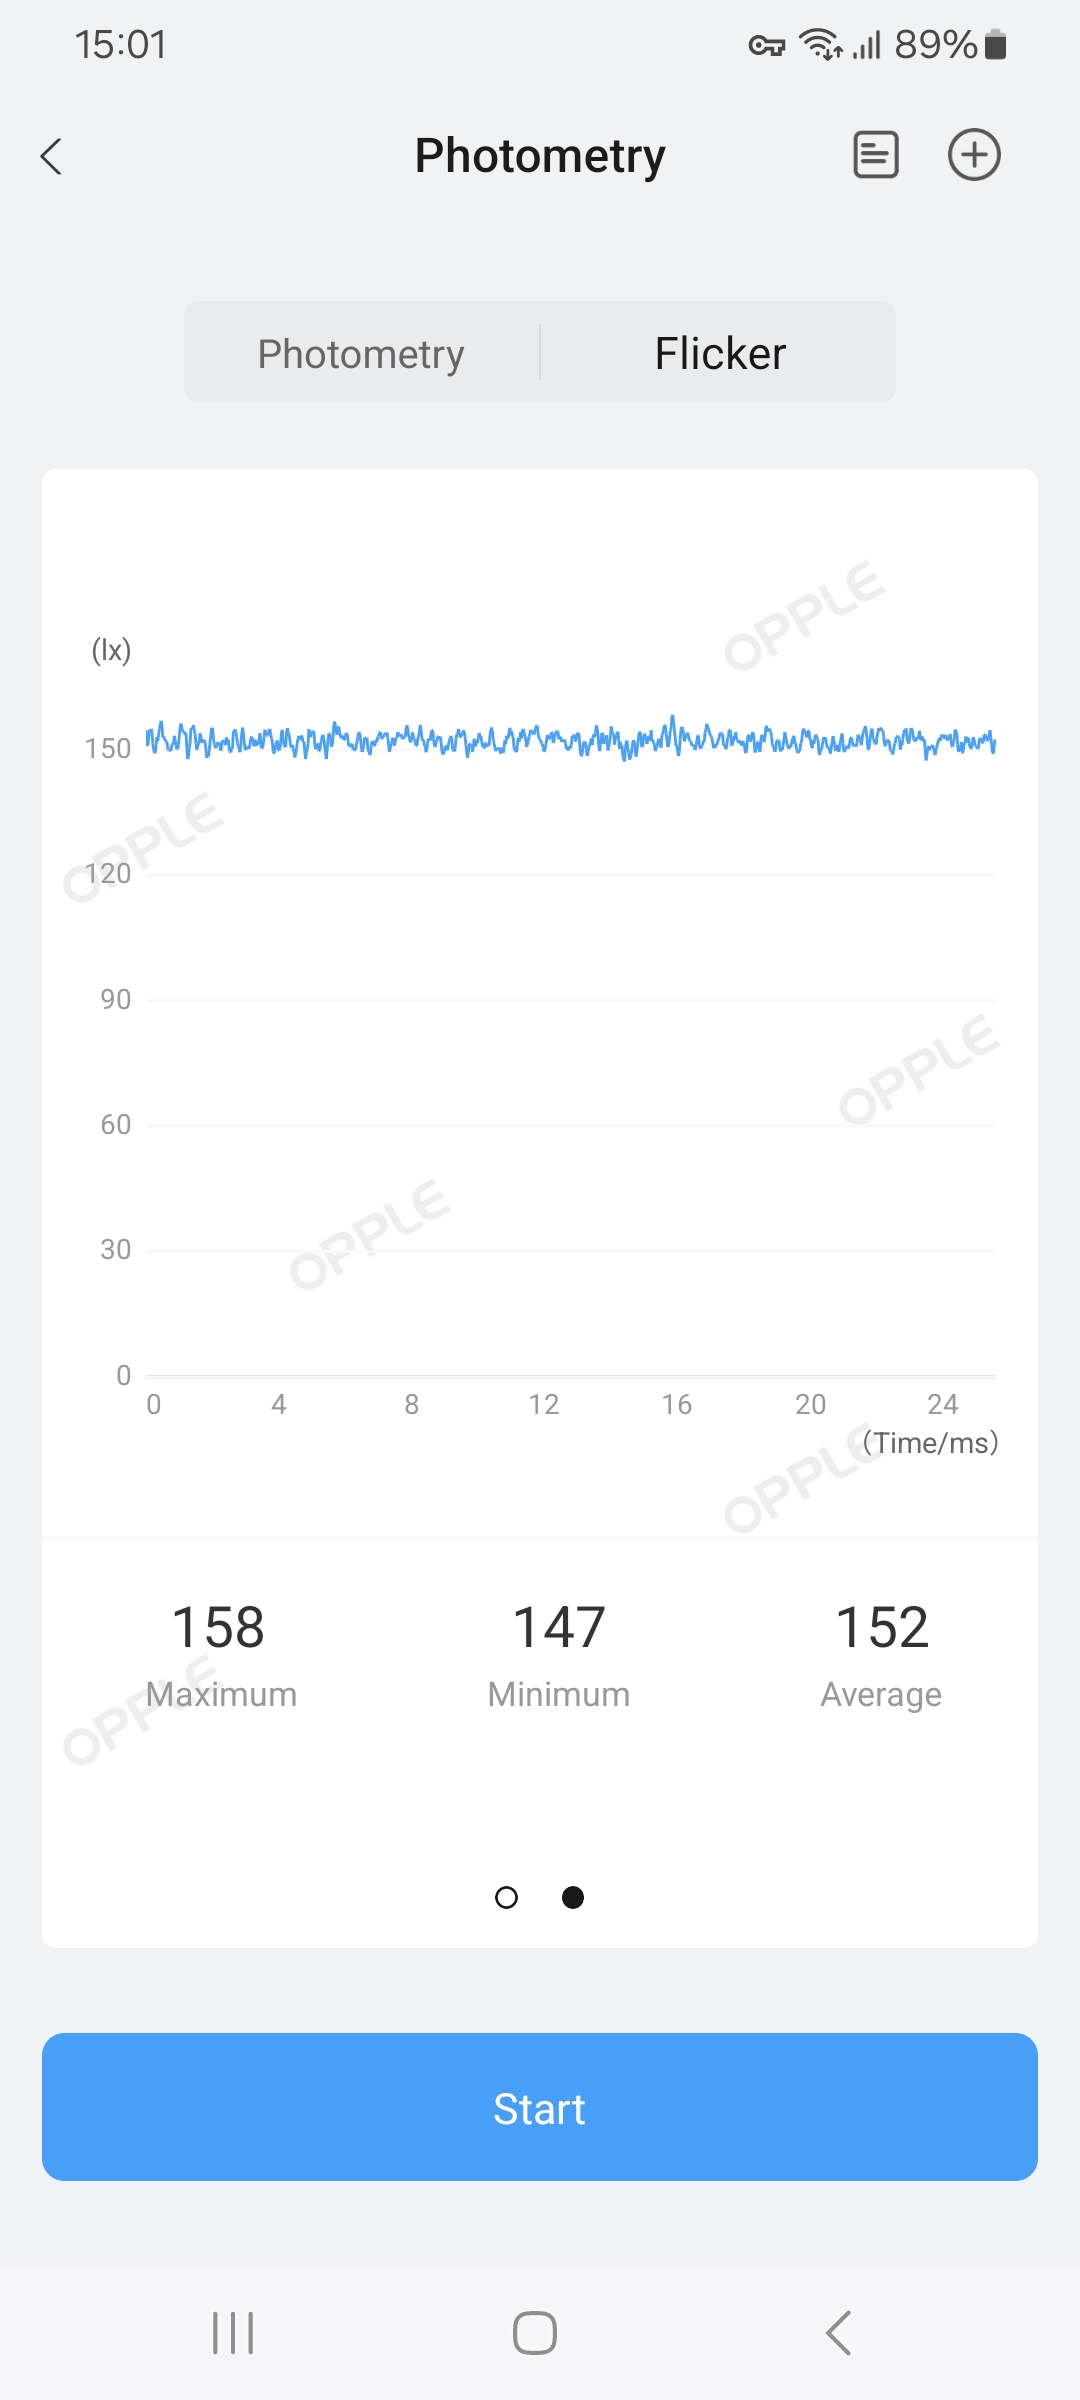Tap the battery status icon
The image size is (1080, 2400).
tap(995, 45)
